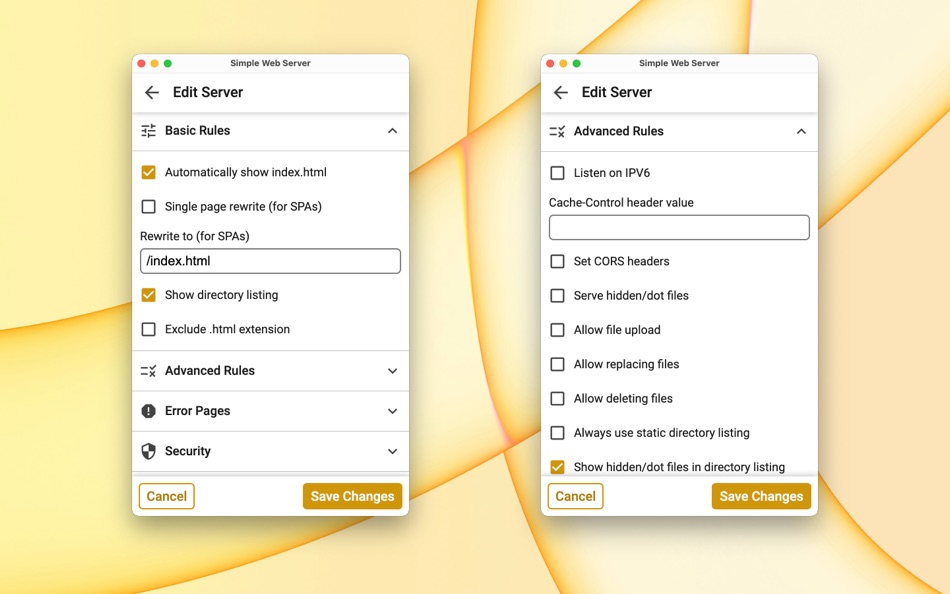Click the Cache-Control header value field
Image resolution: width=950 pixels, height=594 pixels.
click(679, 227)
